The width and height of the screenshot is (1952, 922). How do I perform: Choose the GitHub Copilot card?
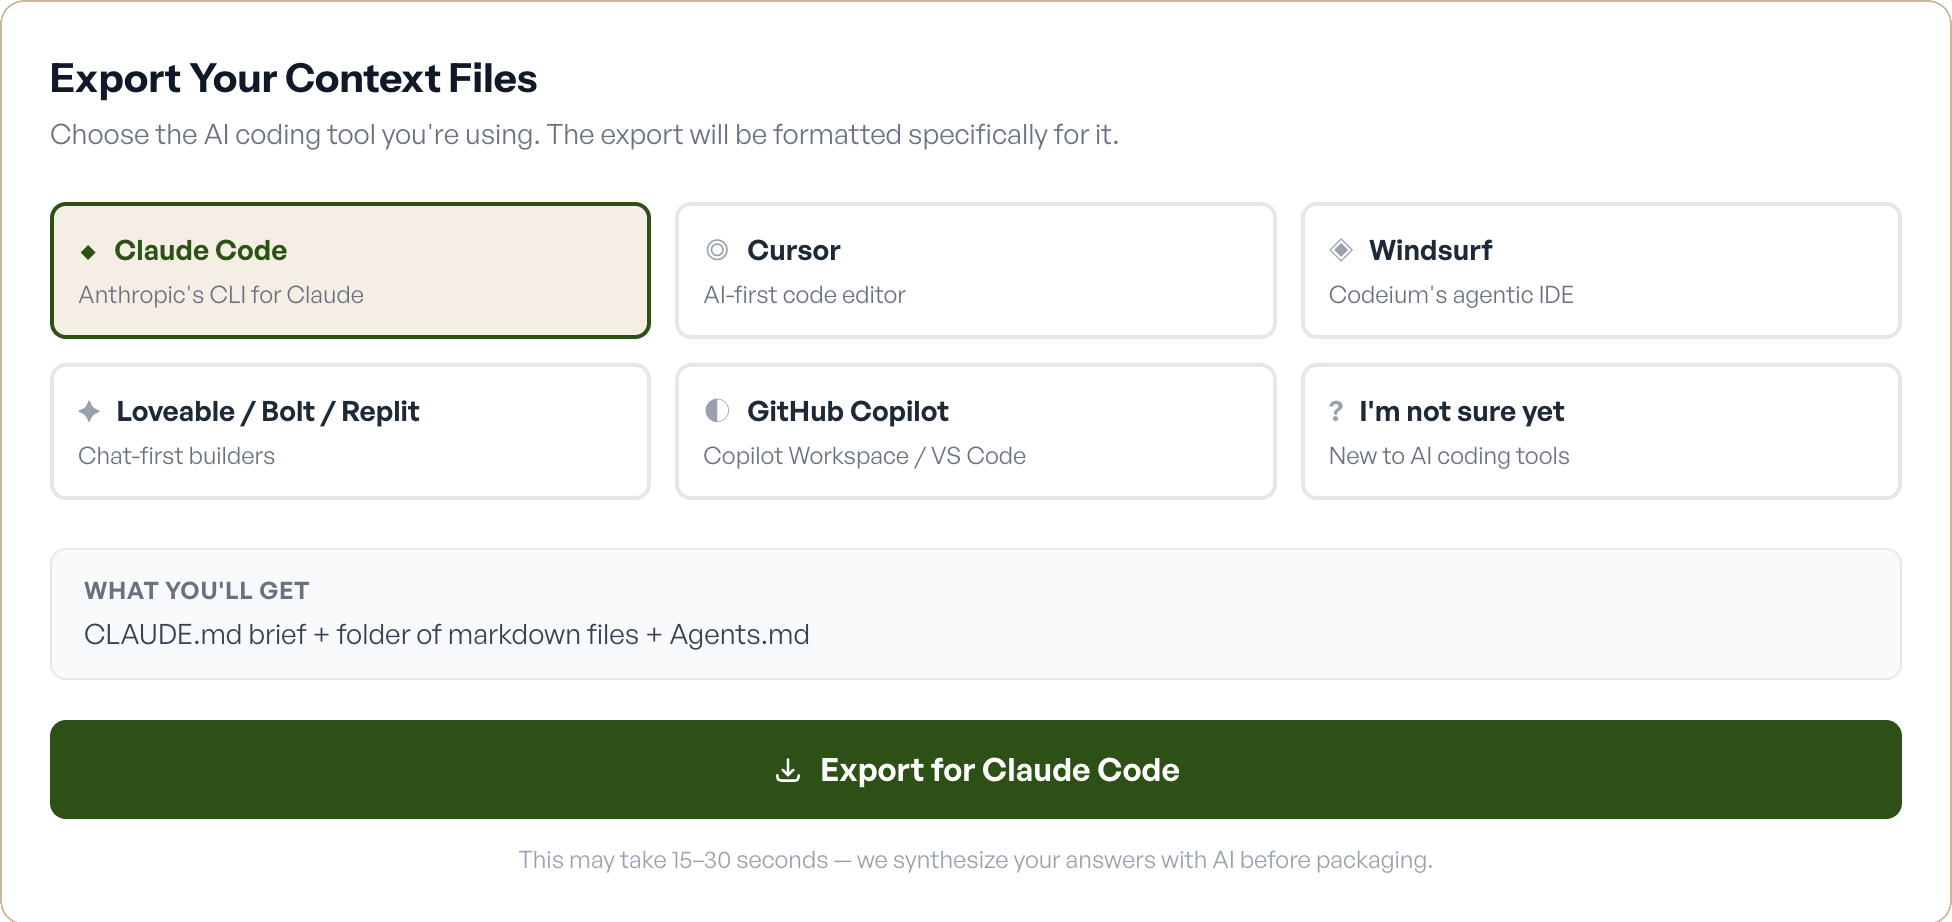click(x=975, y=431)
